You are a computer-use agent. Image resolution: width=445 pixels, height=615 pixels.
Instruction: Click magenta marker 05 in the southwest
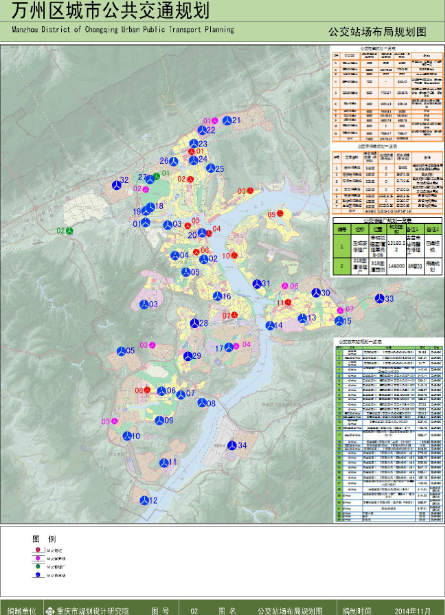coord(114,421)
